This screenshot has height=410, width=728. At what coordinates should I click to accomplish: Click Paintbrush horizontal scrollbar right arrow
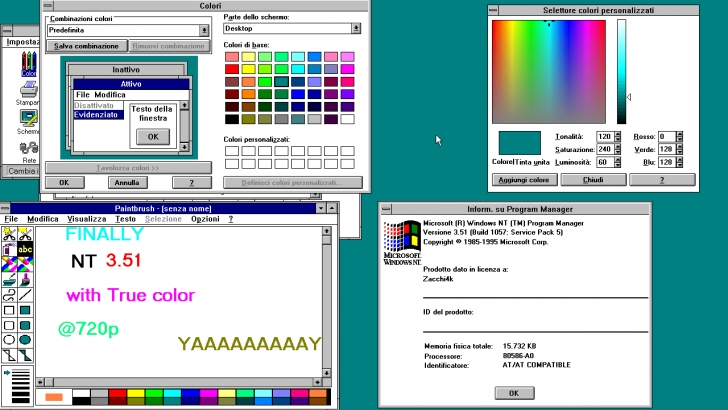tap(318, 382)
